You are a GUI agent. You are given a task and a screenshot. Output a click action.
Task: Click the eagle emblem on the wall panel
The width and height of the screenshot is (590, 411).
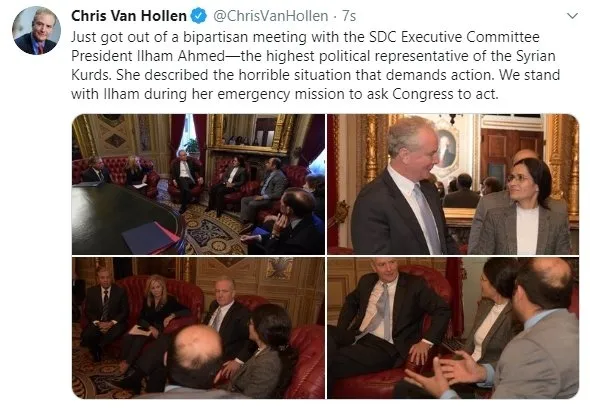click(279, 268)
